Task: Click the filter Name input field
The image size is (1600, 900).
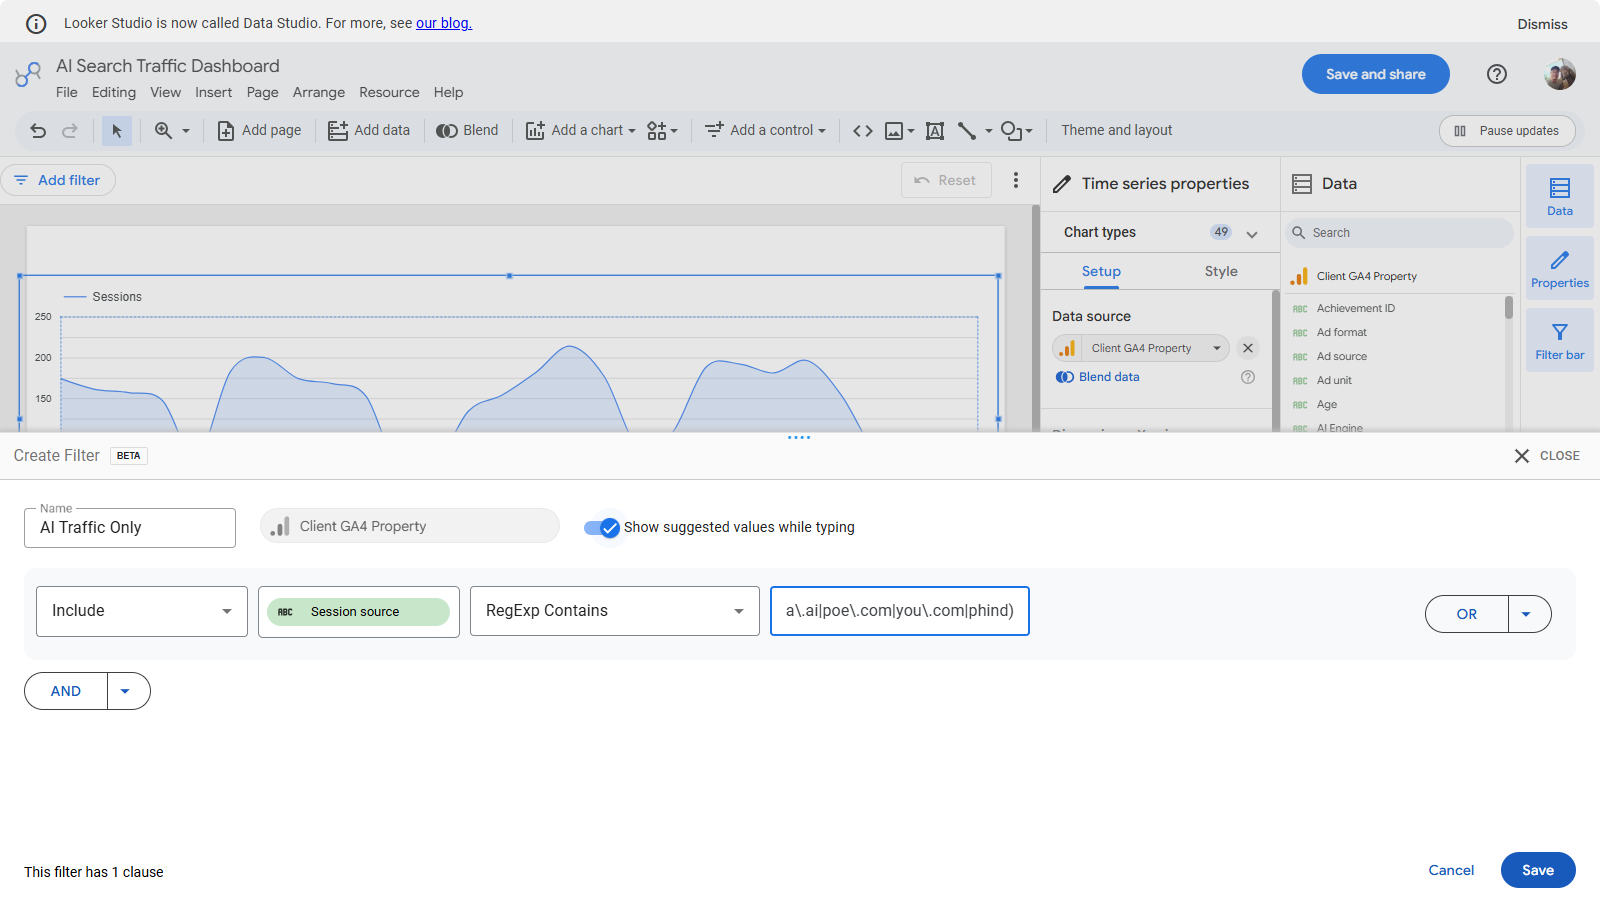Action: pos(130,528)
